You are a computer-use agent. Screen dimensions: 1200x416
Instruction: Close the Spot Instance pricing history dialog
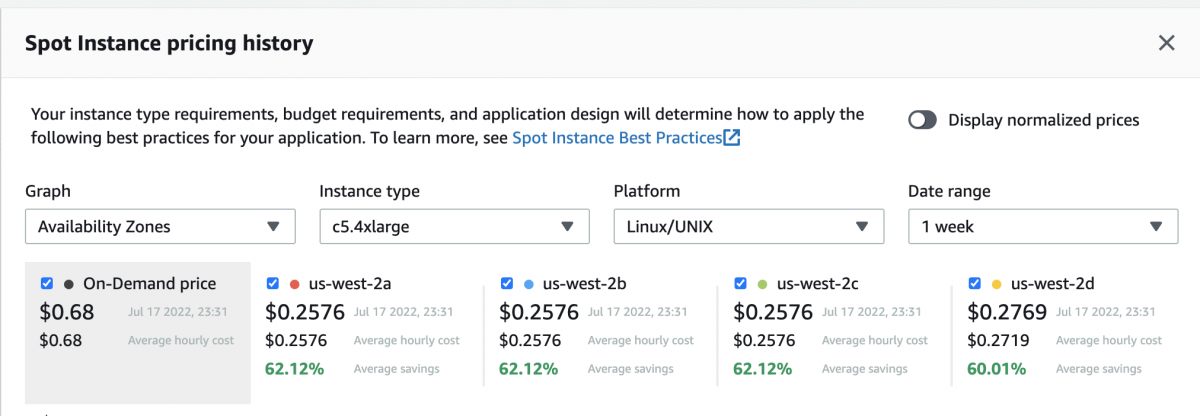(x=1166, y=43)
